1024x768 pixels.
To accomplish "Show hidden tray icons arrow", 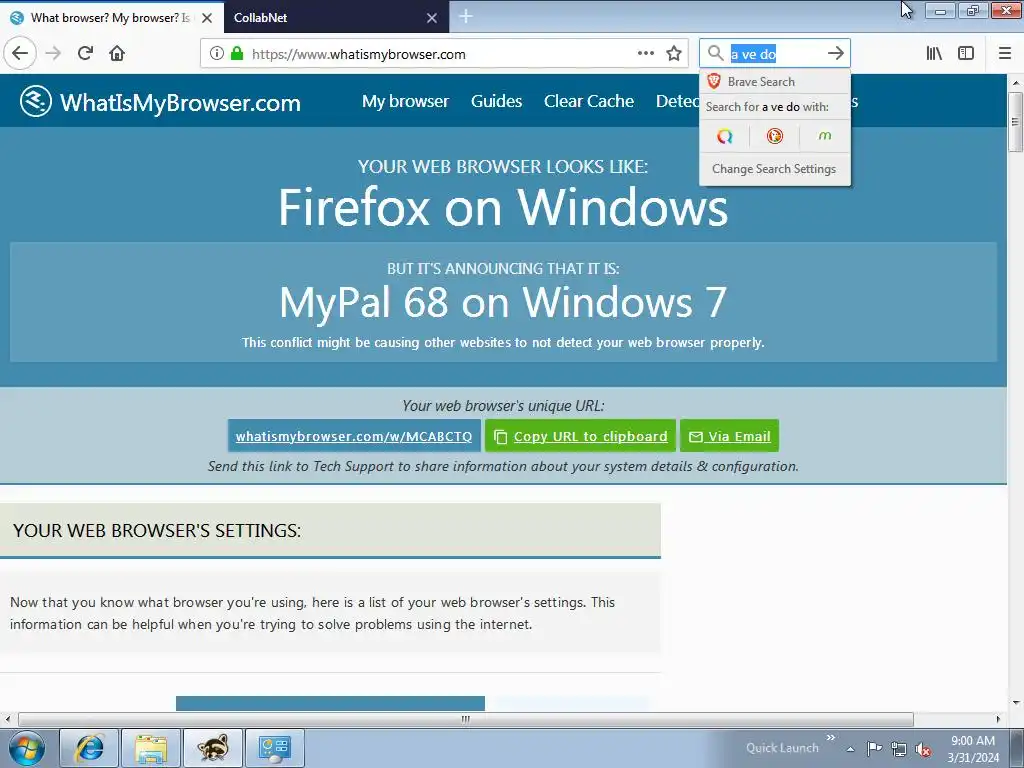I will (x=850, y=749).
